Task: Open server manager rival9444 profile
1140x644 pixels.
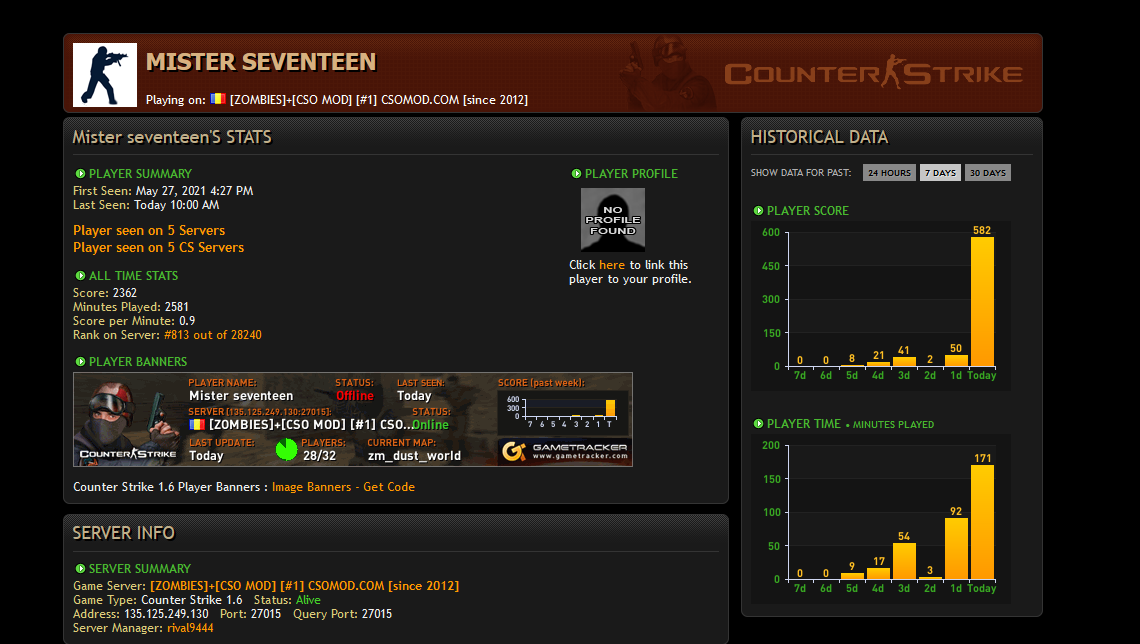Action: click(x=190, y=628)
